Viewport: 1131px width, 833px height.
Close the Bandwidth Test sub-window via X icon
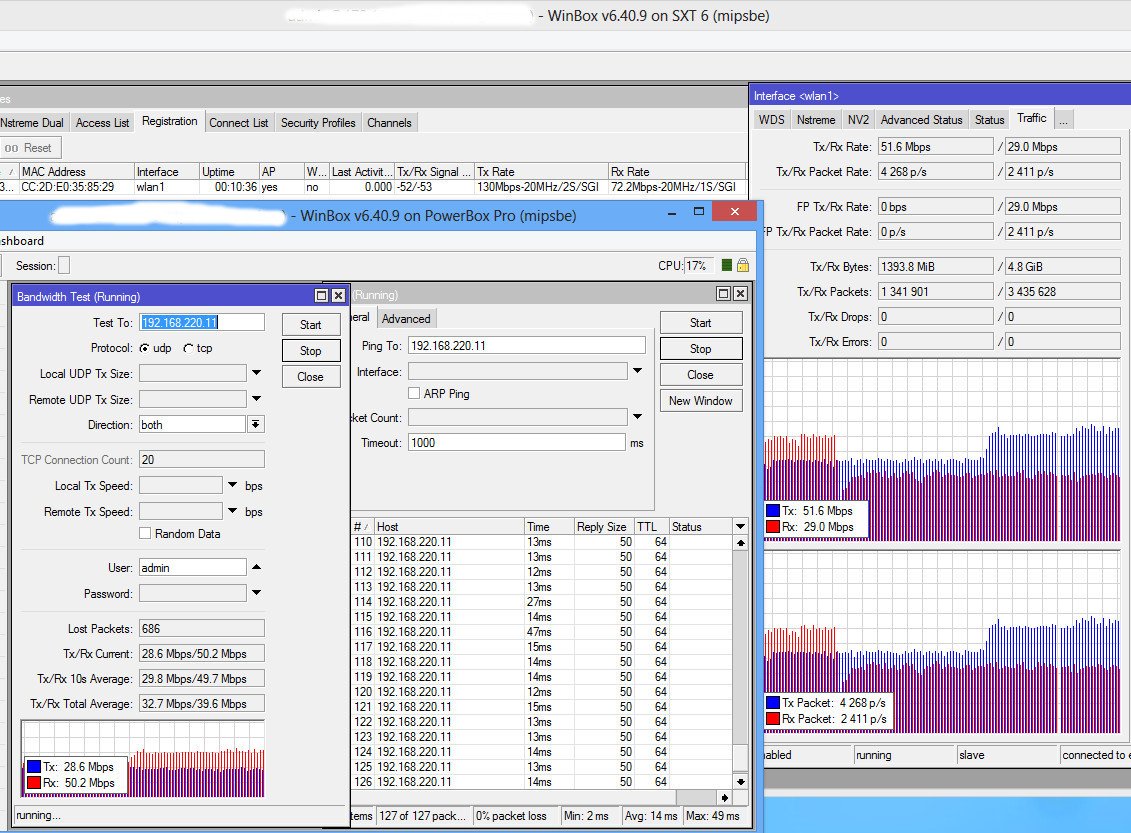338,296
